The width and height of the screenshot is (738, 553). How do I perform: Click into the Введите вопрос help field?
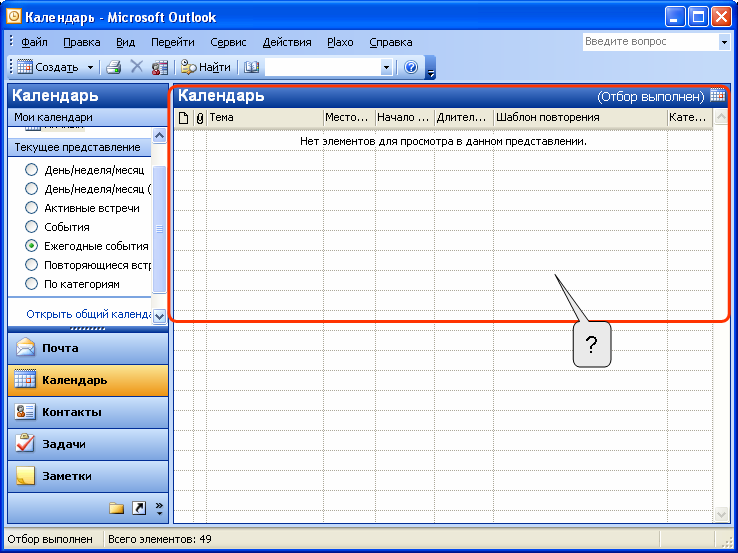[650, 42]
